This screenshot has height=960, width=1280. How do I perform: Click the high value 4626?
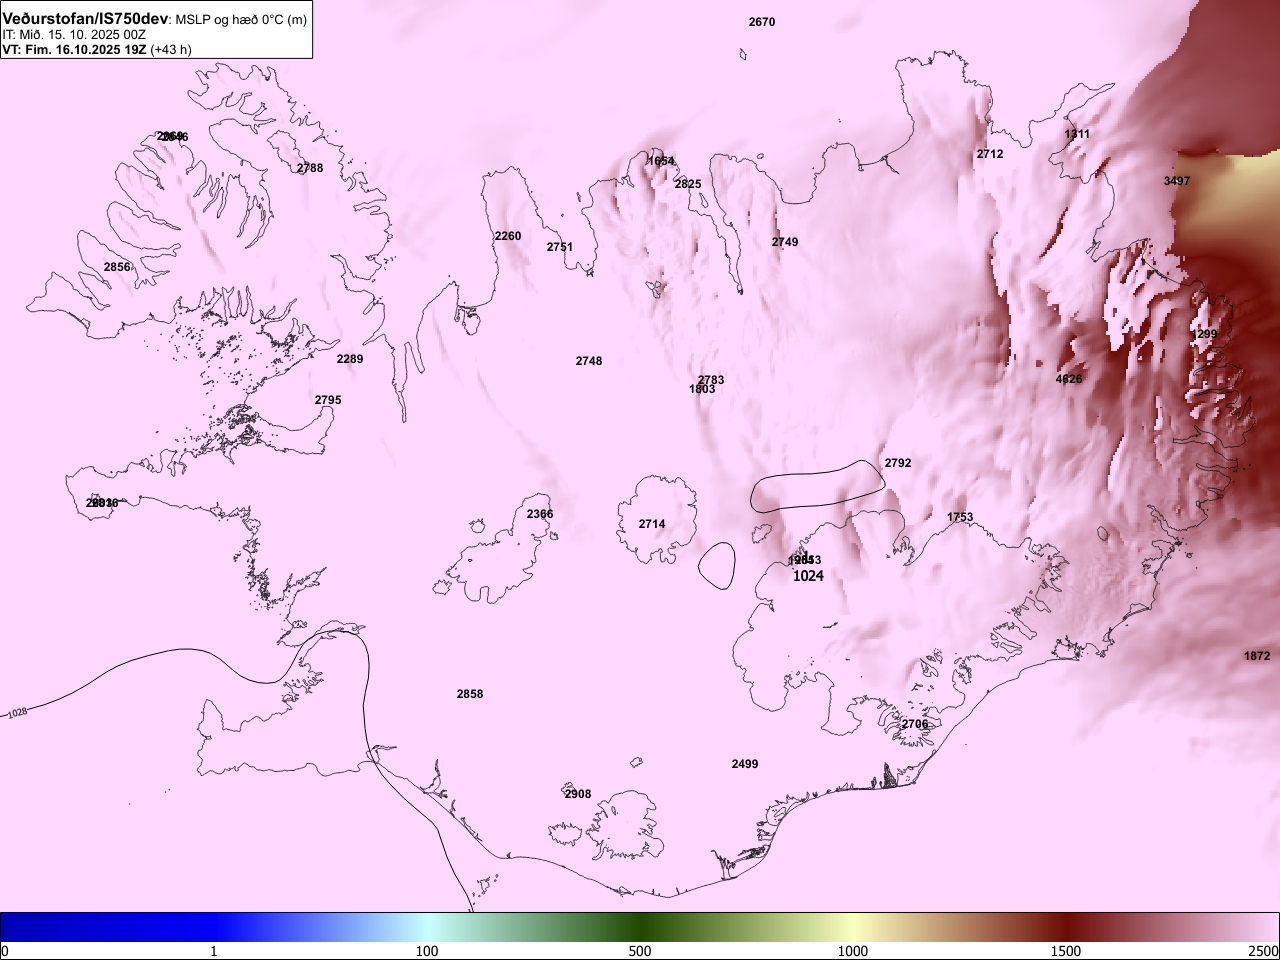coord(1069,379)
